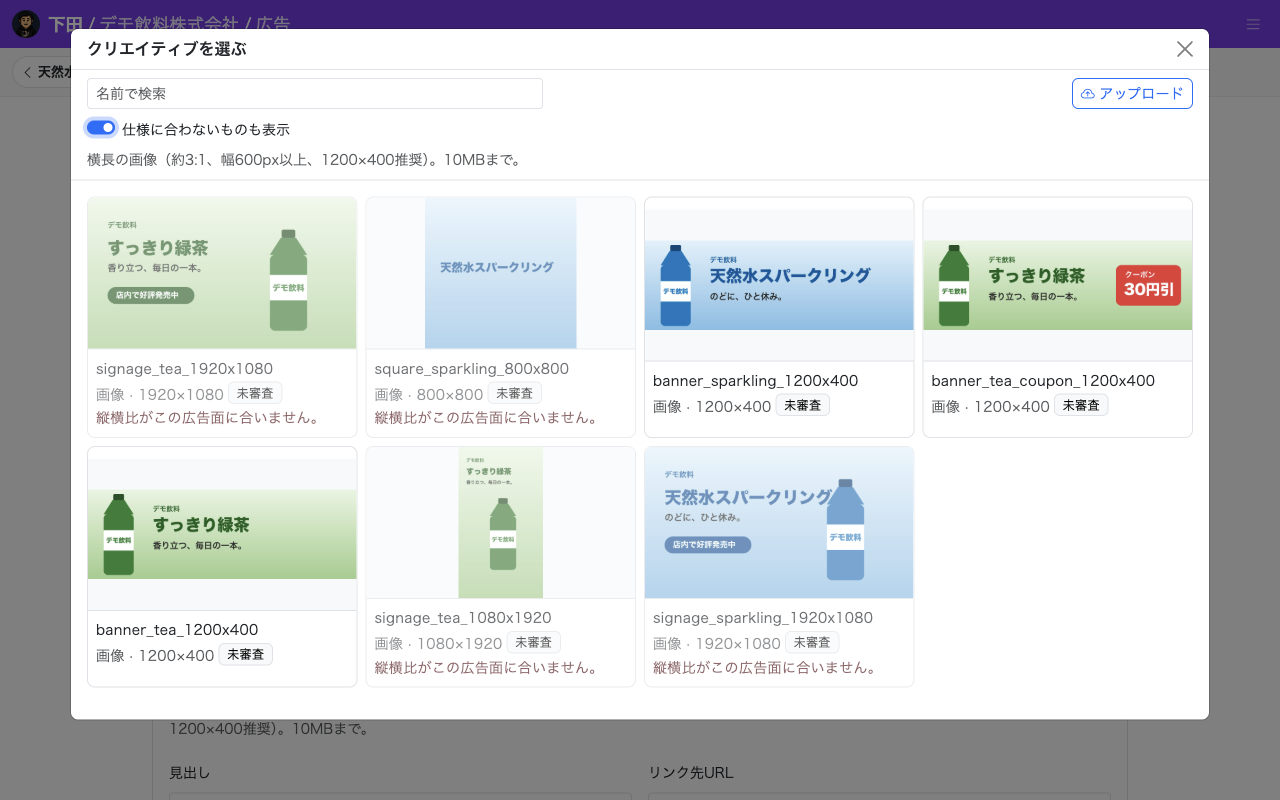Click 画像 · 1080×1920 size text

click(438, 644)
